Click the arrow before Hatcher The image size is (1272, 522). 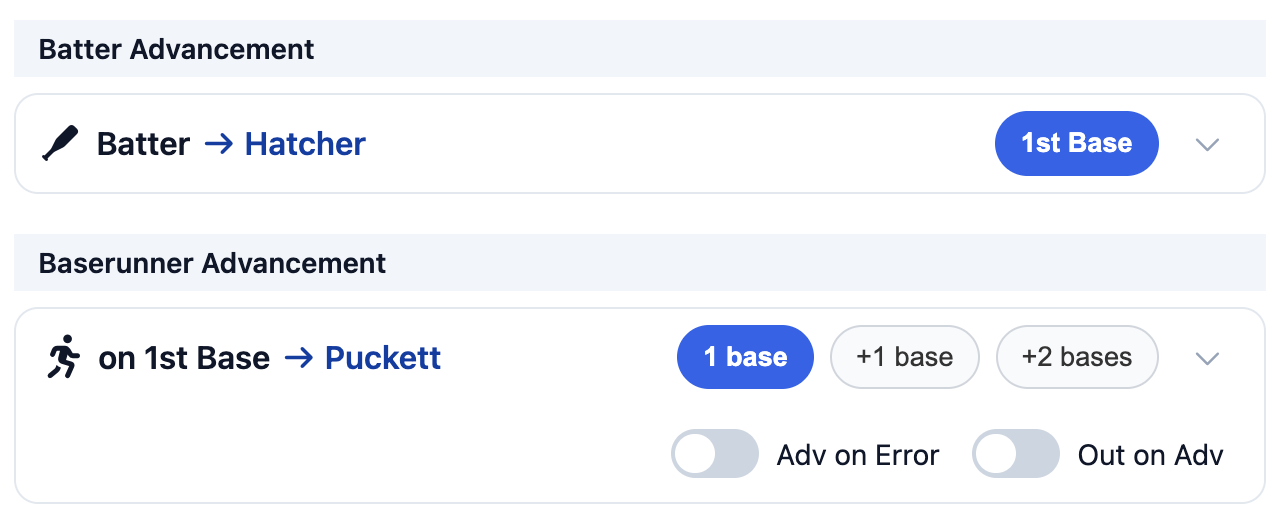[218, 144]
